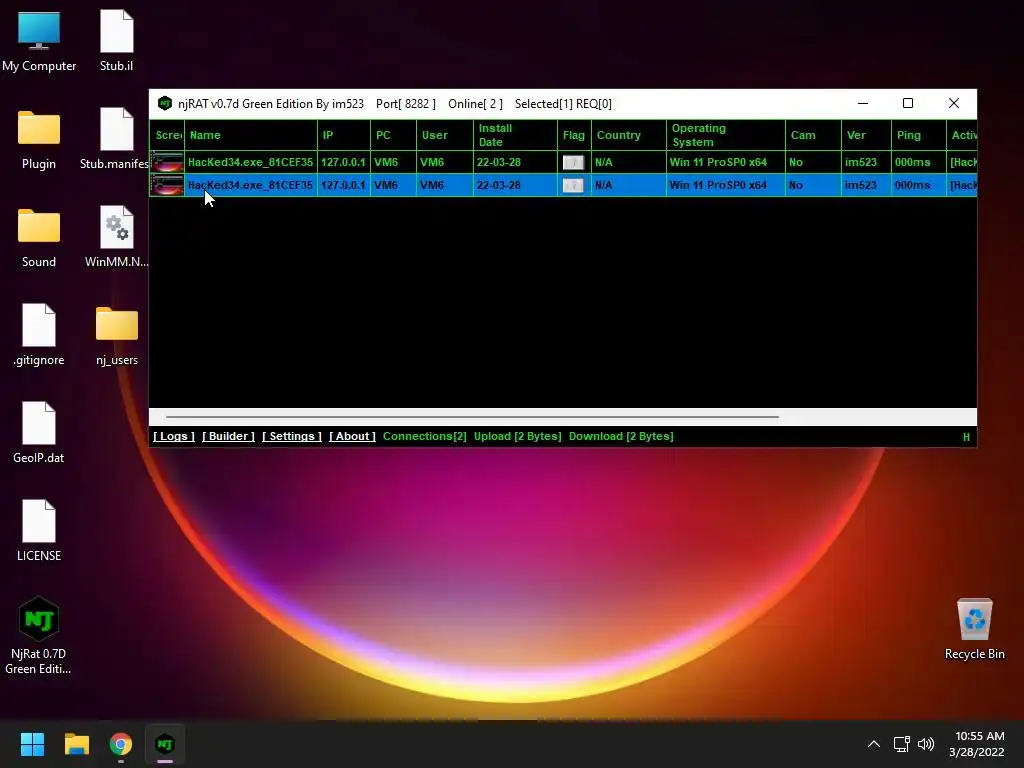The image size is (1024, 768).
Task: Click the green H at status bar end
Action: tap(966, 438)
